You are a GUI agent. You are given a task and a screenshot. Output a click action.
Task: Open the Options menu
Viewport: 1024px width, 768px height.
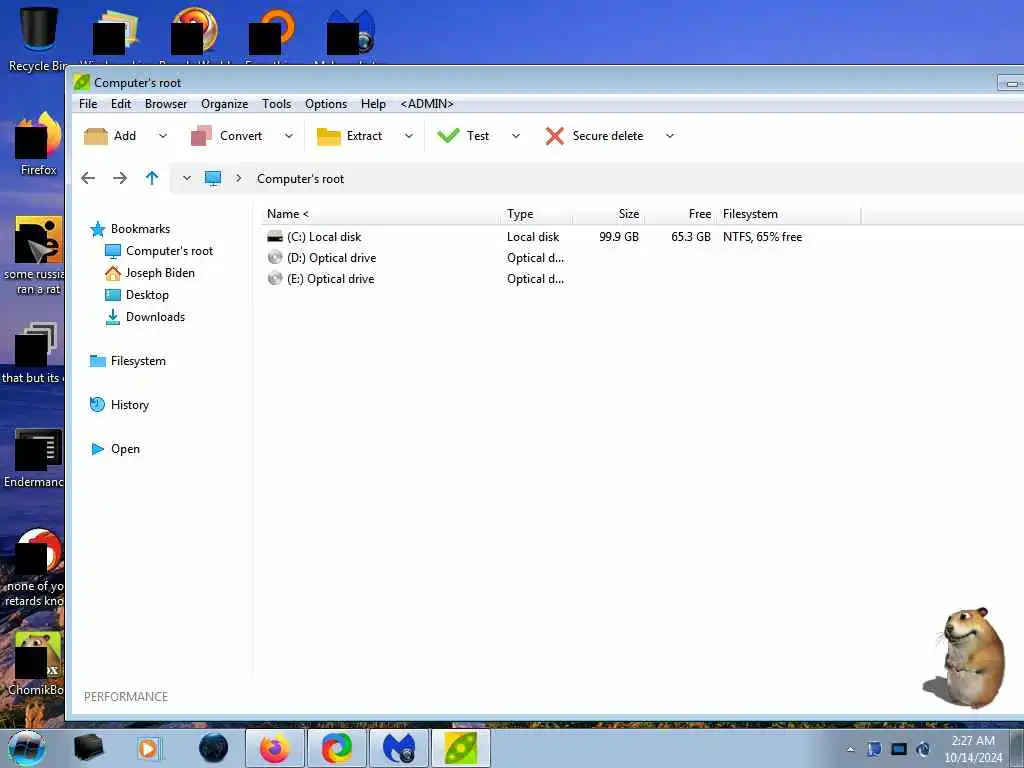(326, 104)
